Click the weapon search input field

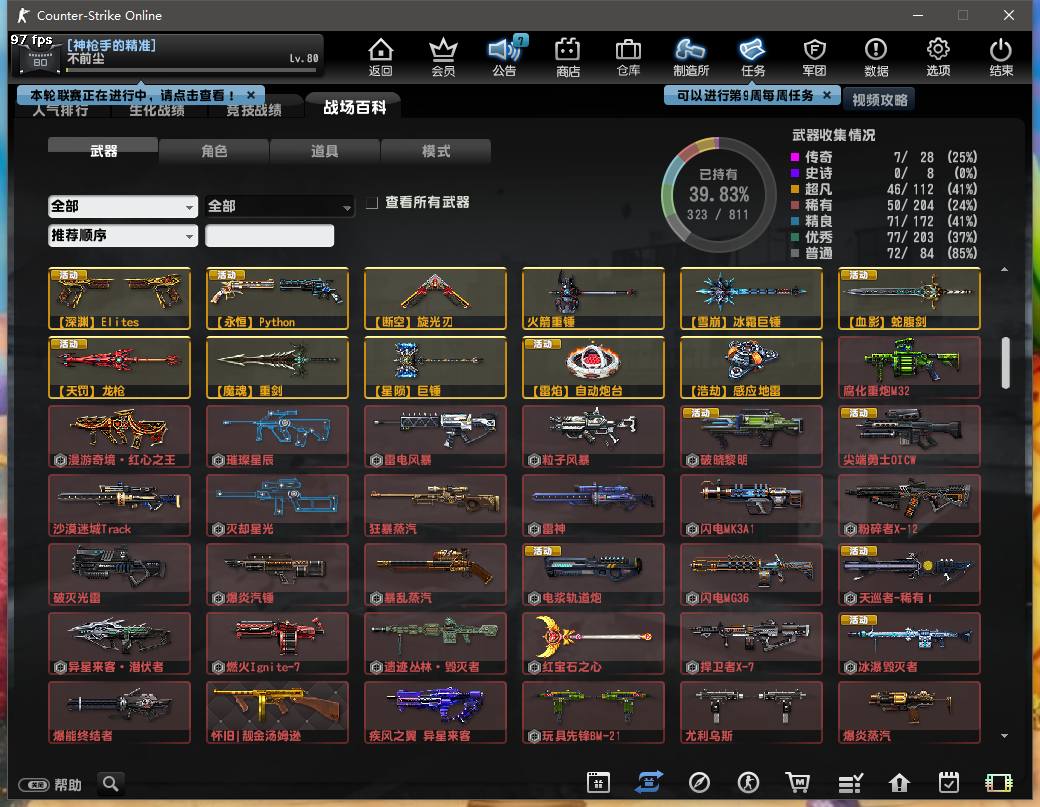[x=269, y=235]
